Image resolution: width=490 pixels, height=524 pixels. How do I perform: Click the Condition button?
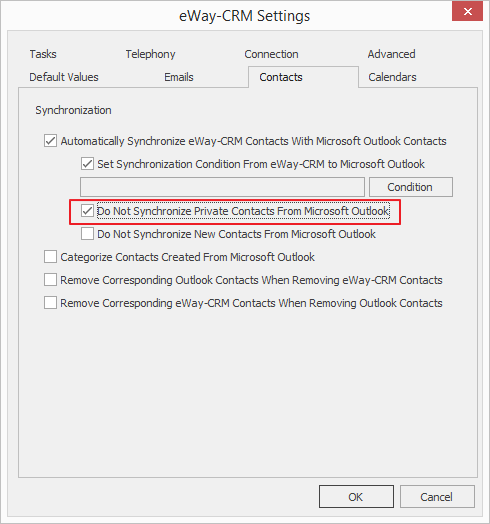tap(411, 187)
